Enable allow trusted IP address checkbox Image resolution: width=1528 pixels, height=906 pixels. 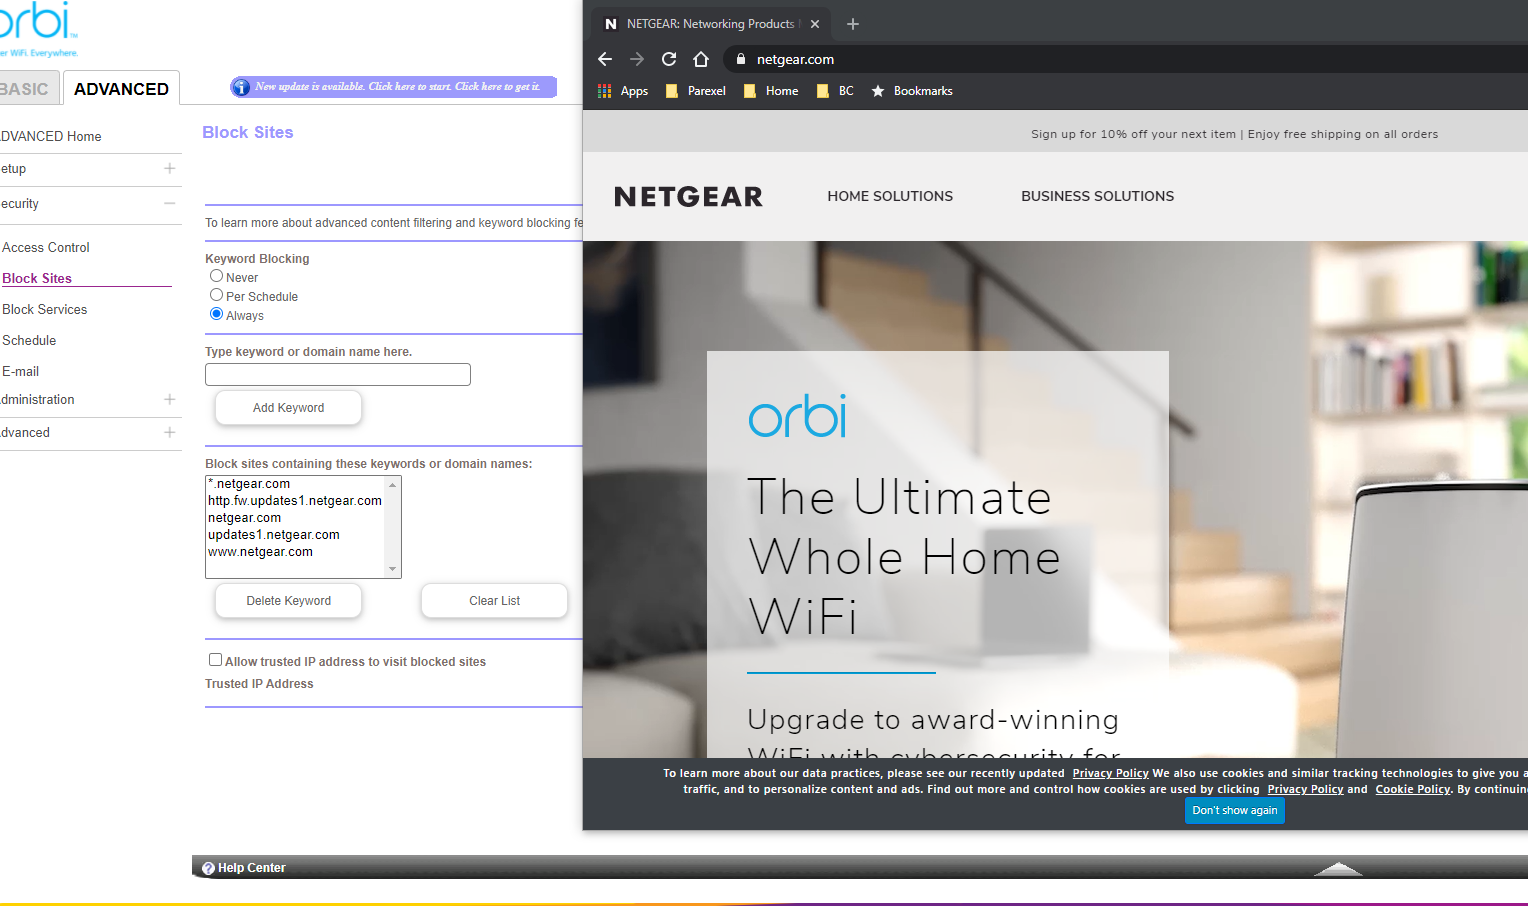point(215,660)
